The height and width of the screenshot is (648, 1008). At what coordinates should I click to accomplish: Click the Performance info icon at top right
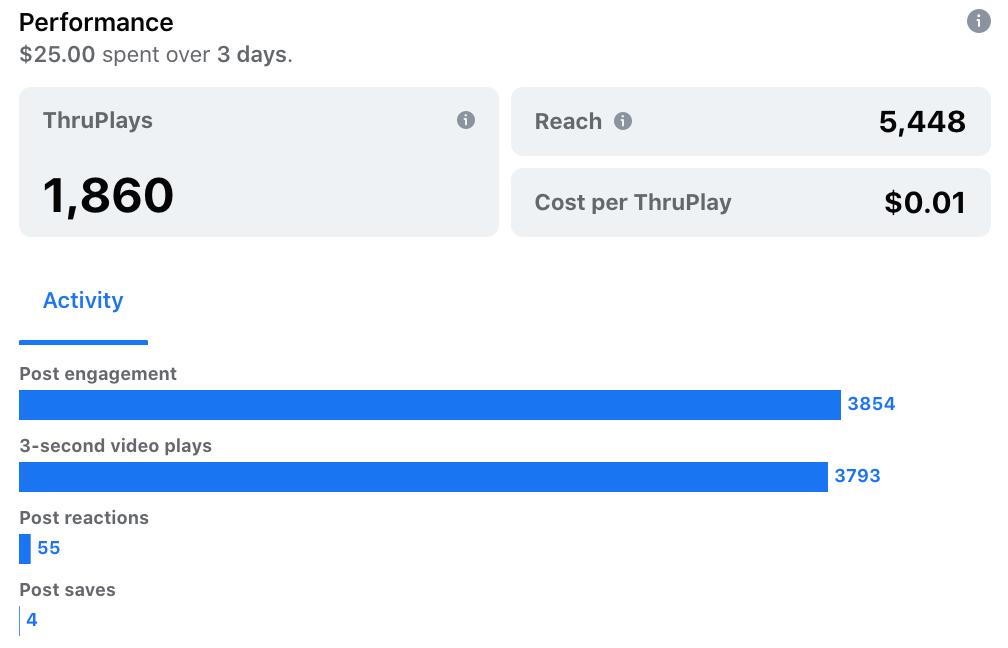[978, 21]
